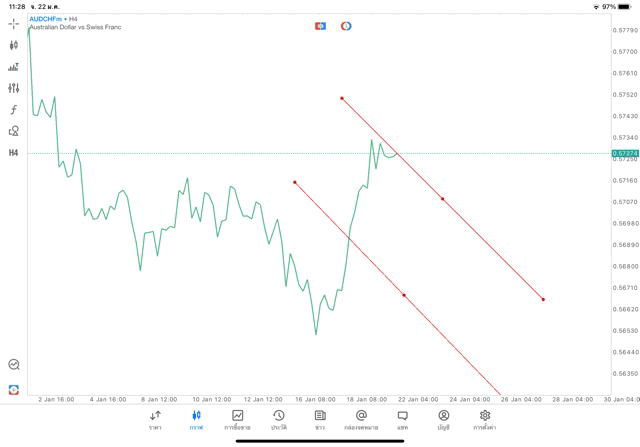Open the ข่าว news tab

click(320, 420)
